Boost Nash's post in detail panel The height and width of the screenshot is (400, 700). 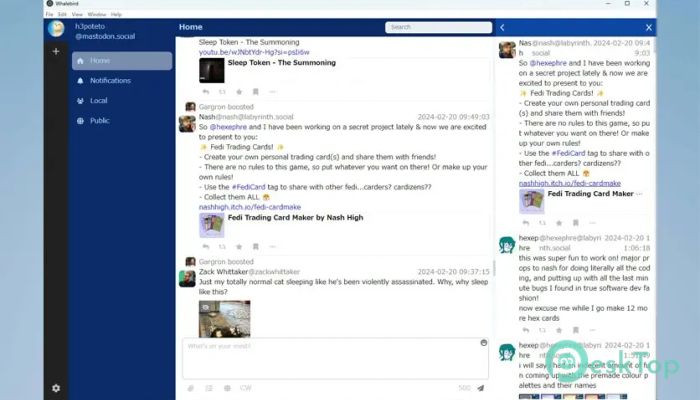point(542,223)
